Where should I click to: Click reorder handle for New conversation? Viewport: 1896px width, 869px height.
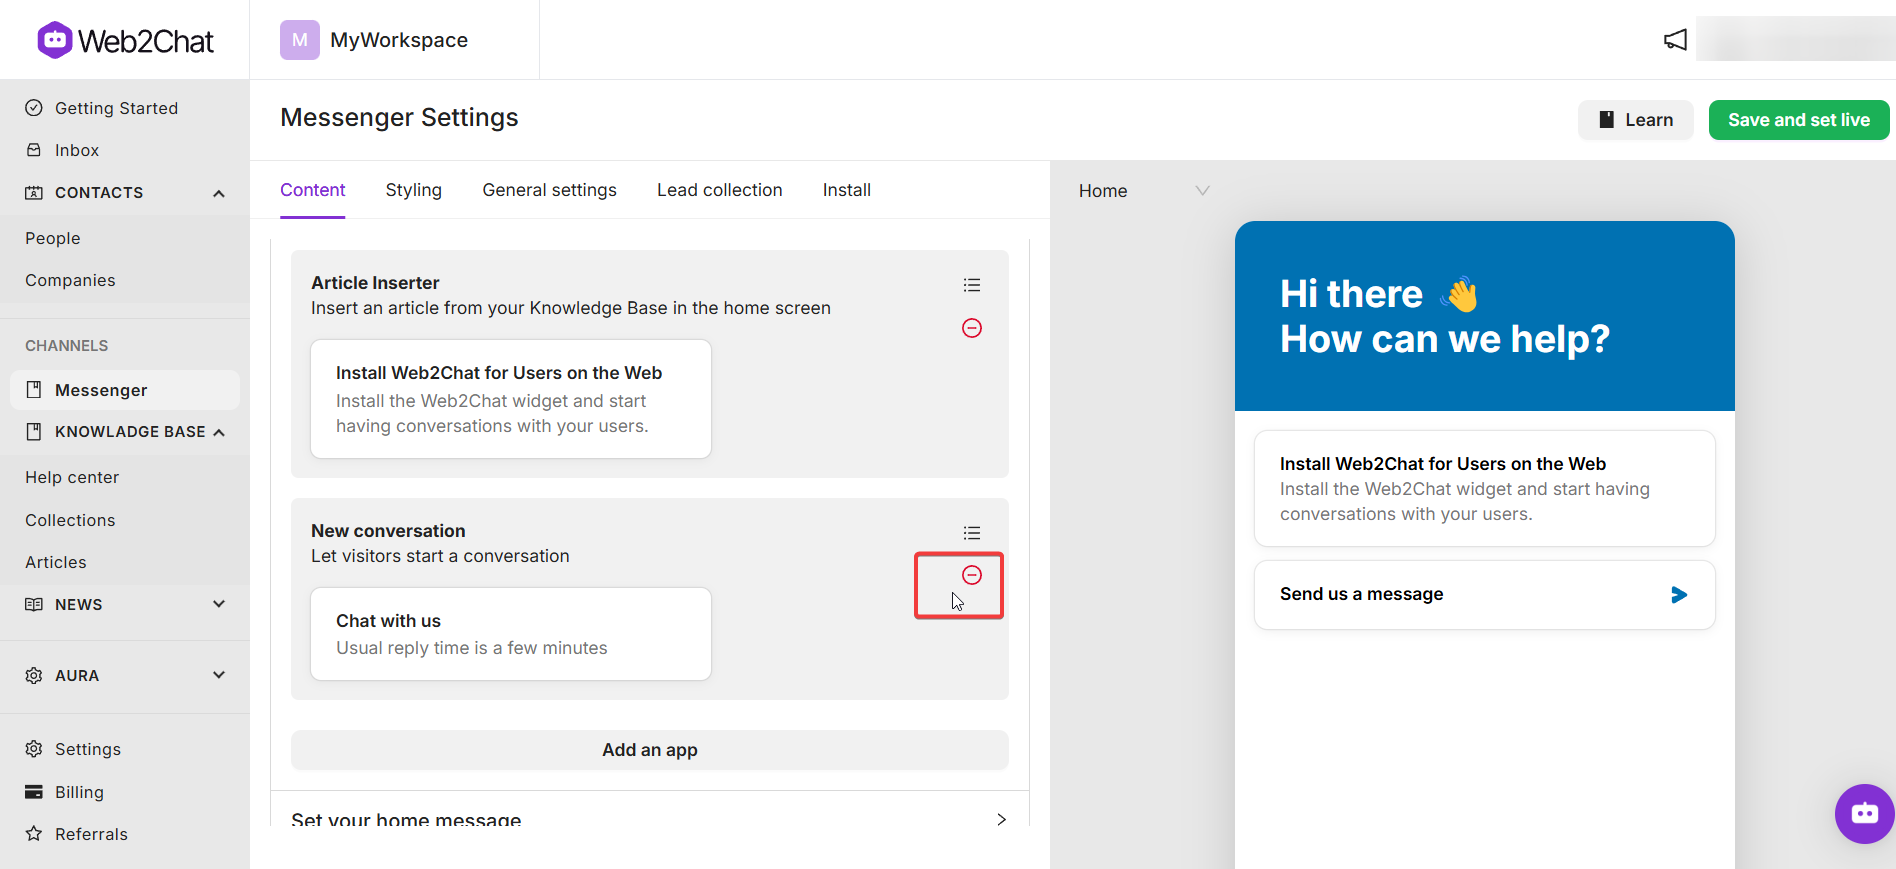pyautogui.click(x=972, y=533)
